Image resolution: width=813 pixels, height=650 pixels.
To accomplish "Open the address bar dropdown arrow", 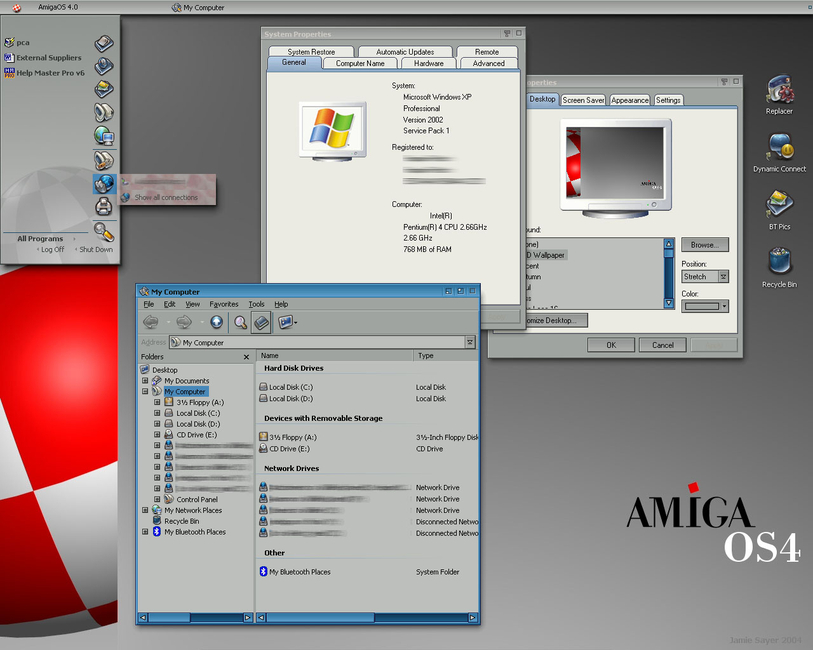I will pyautogui.click(x=470, y=342).
